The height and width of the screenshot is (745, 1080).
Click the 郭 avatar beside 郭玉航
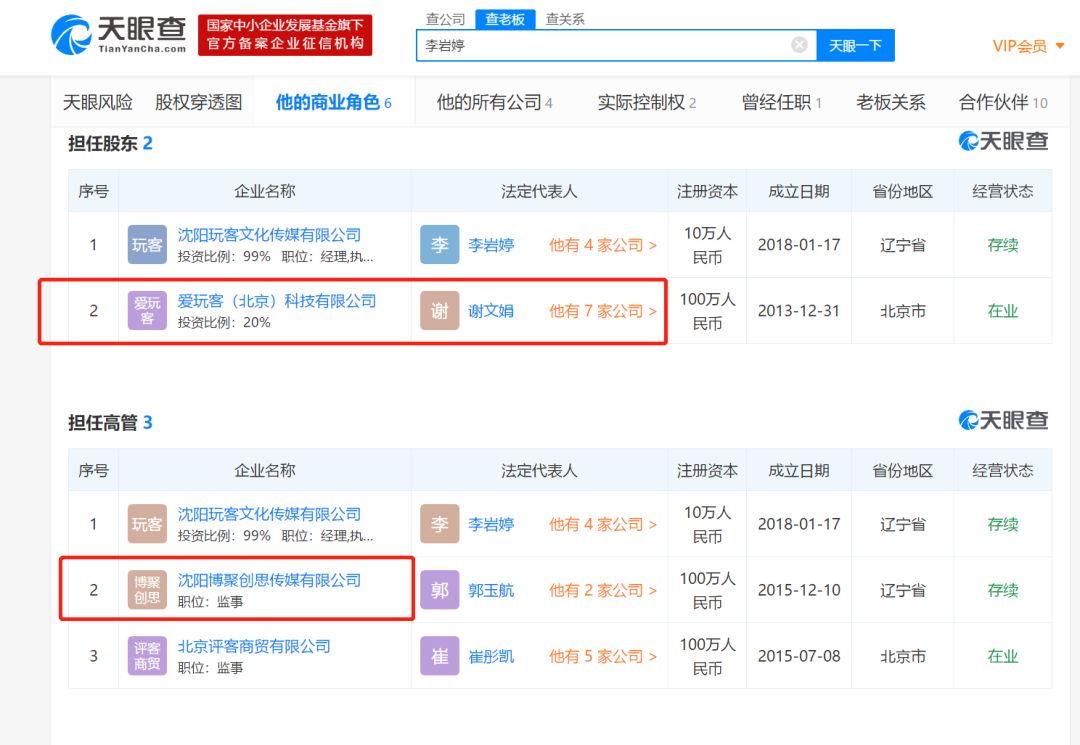(x=440, y=590)
